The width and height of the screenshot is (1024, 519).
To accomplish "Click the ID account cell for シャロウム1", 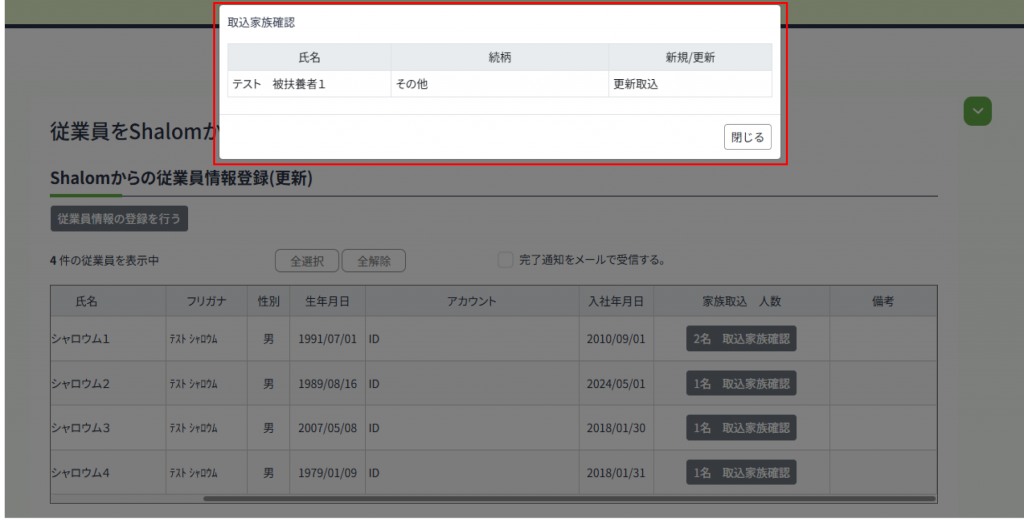I will pyautogui.click(x=472, y=339).
